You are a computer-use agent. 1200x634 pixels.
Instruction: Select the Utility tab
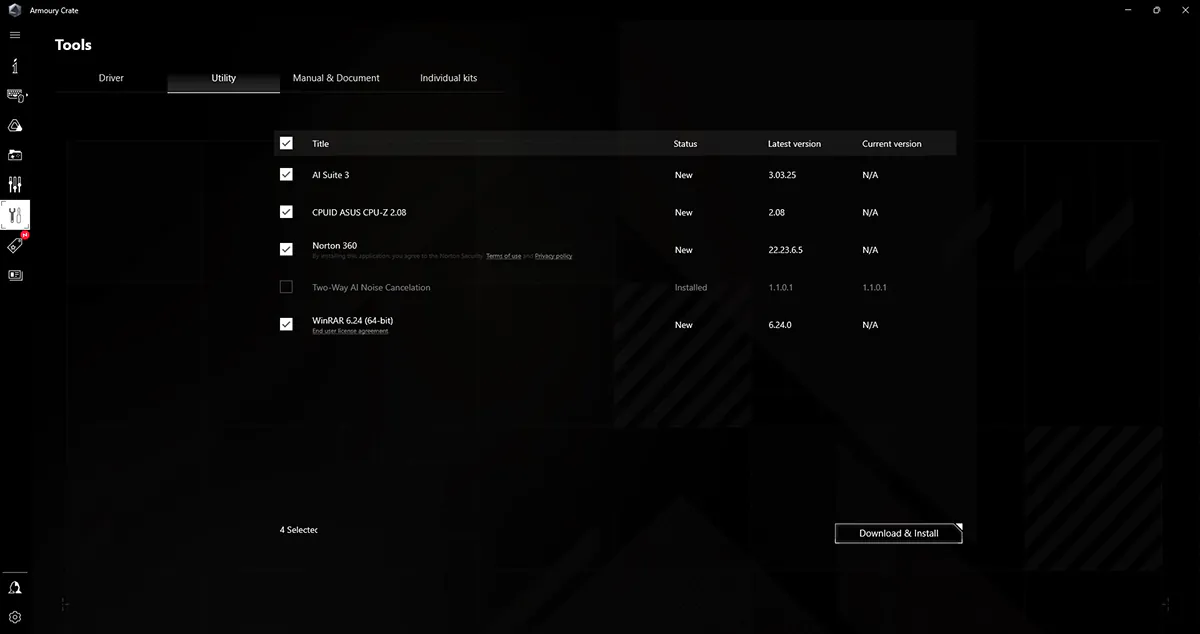[224, 78]
